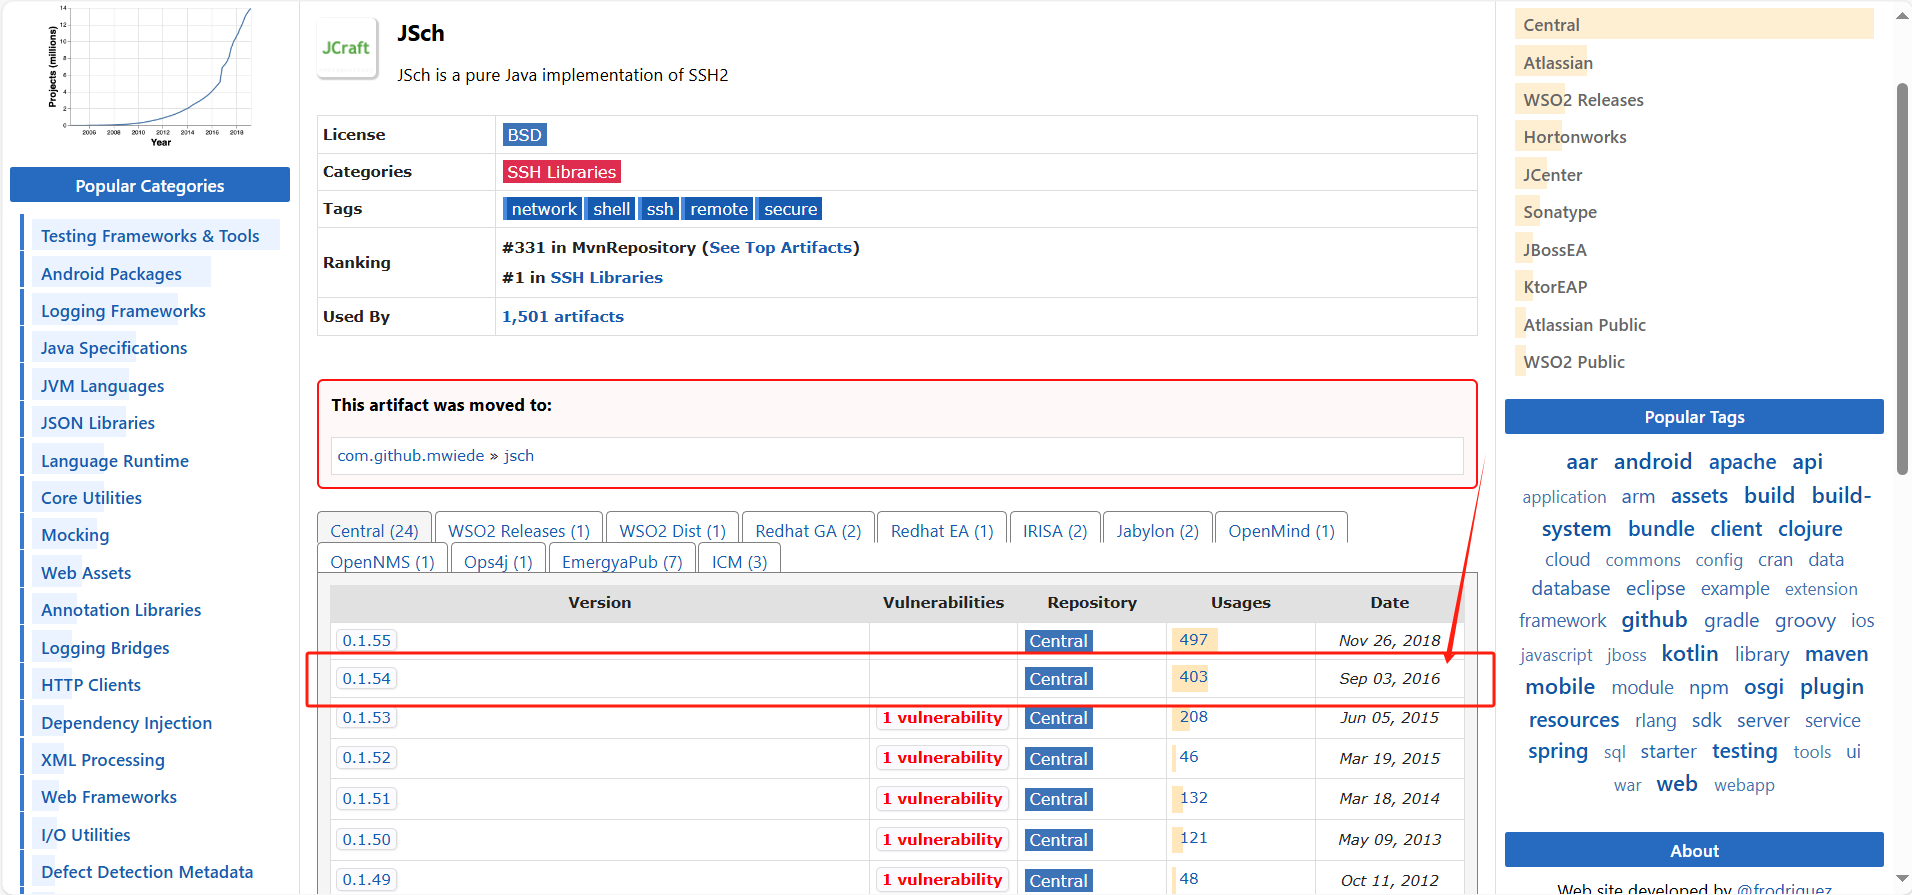Follow the jsch moved artifact link
This screenshot has height=895, width=1912.
tap(519, 456)
